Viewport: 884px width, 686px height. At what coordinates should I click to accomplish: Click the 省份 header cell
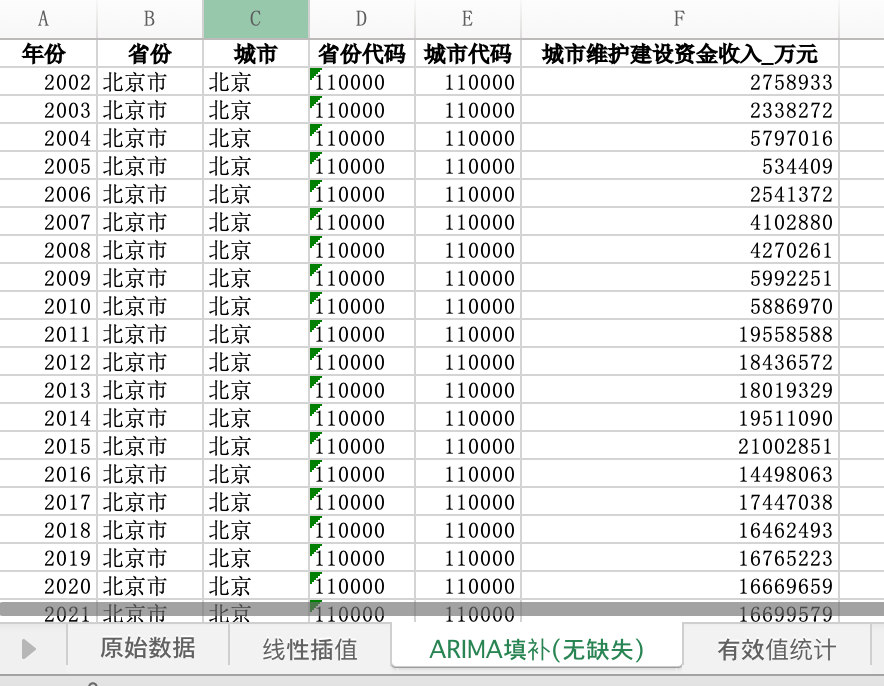click(150, 54)
